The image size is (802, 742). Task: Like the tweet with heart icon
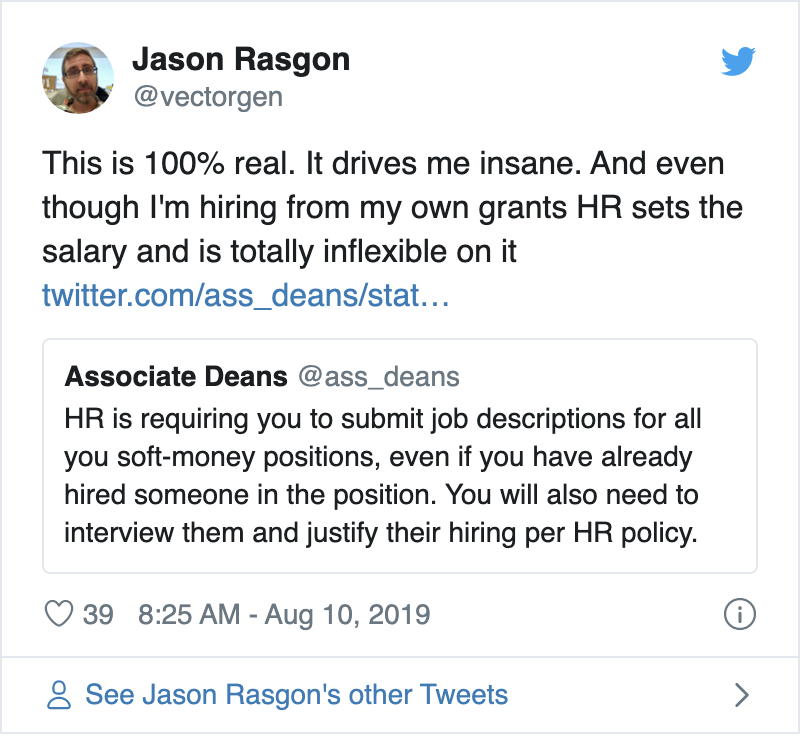click(59, 614)
